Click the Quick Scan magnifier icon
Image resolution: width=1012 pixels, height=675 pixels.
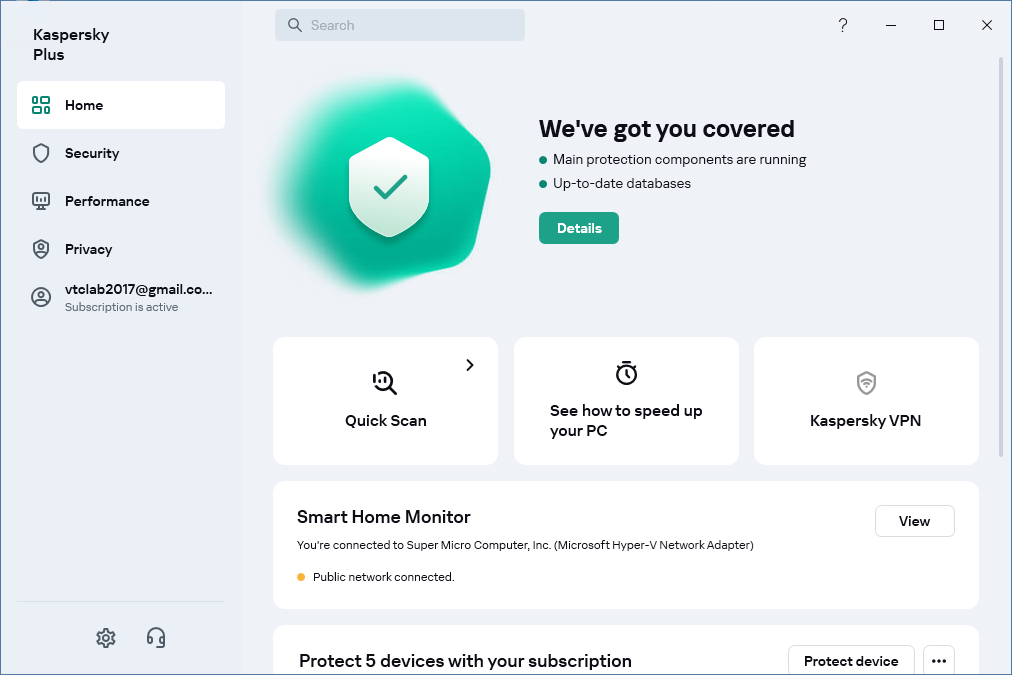click(x=385, y=382)
